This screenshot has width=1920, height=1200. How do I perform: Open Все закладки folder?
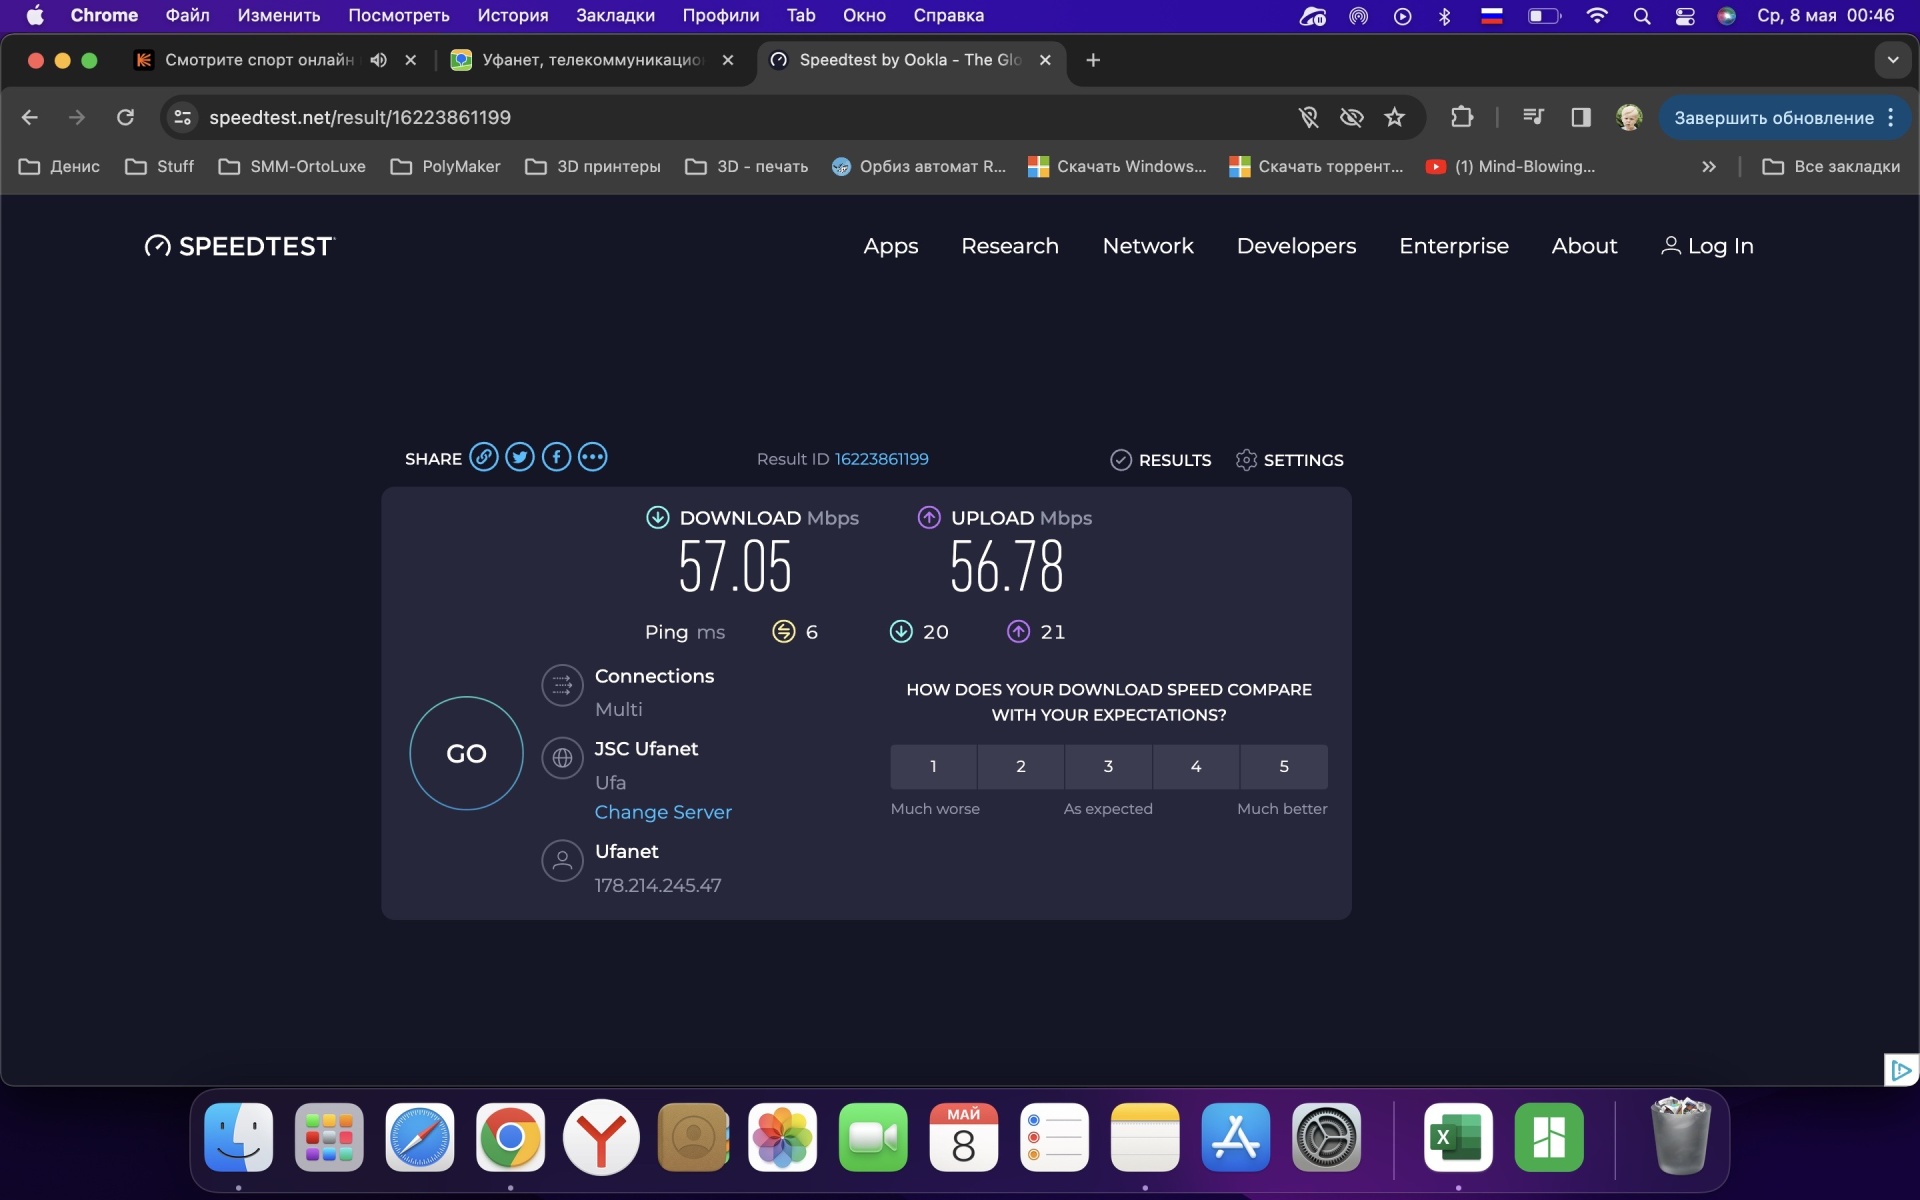(x=1831, y=167)
